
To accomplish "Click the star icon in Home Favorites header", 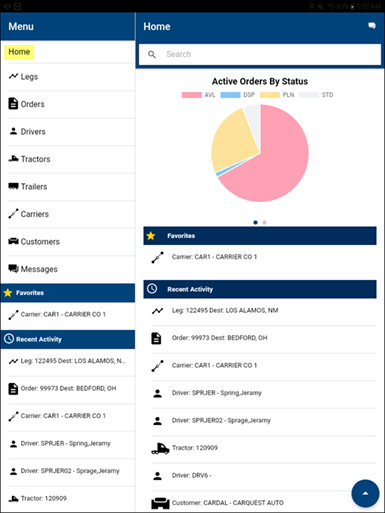I will [151, 236].
